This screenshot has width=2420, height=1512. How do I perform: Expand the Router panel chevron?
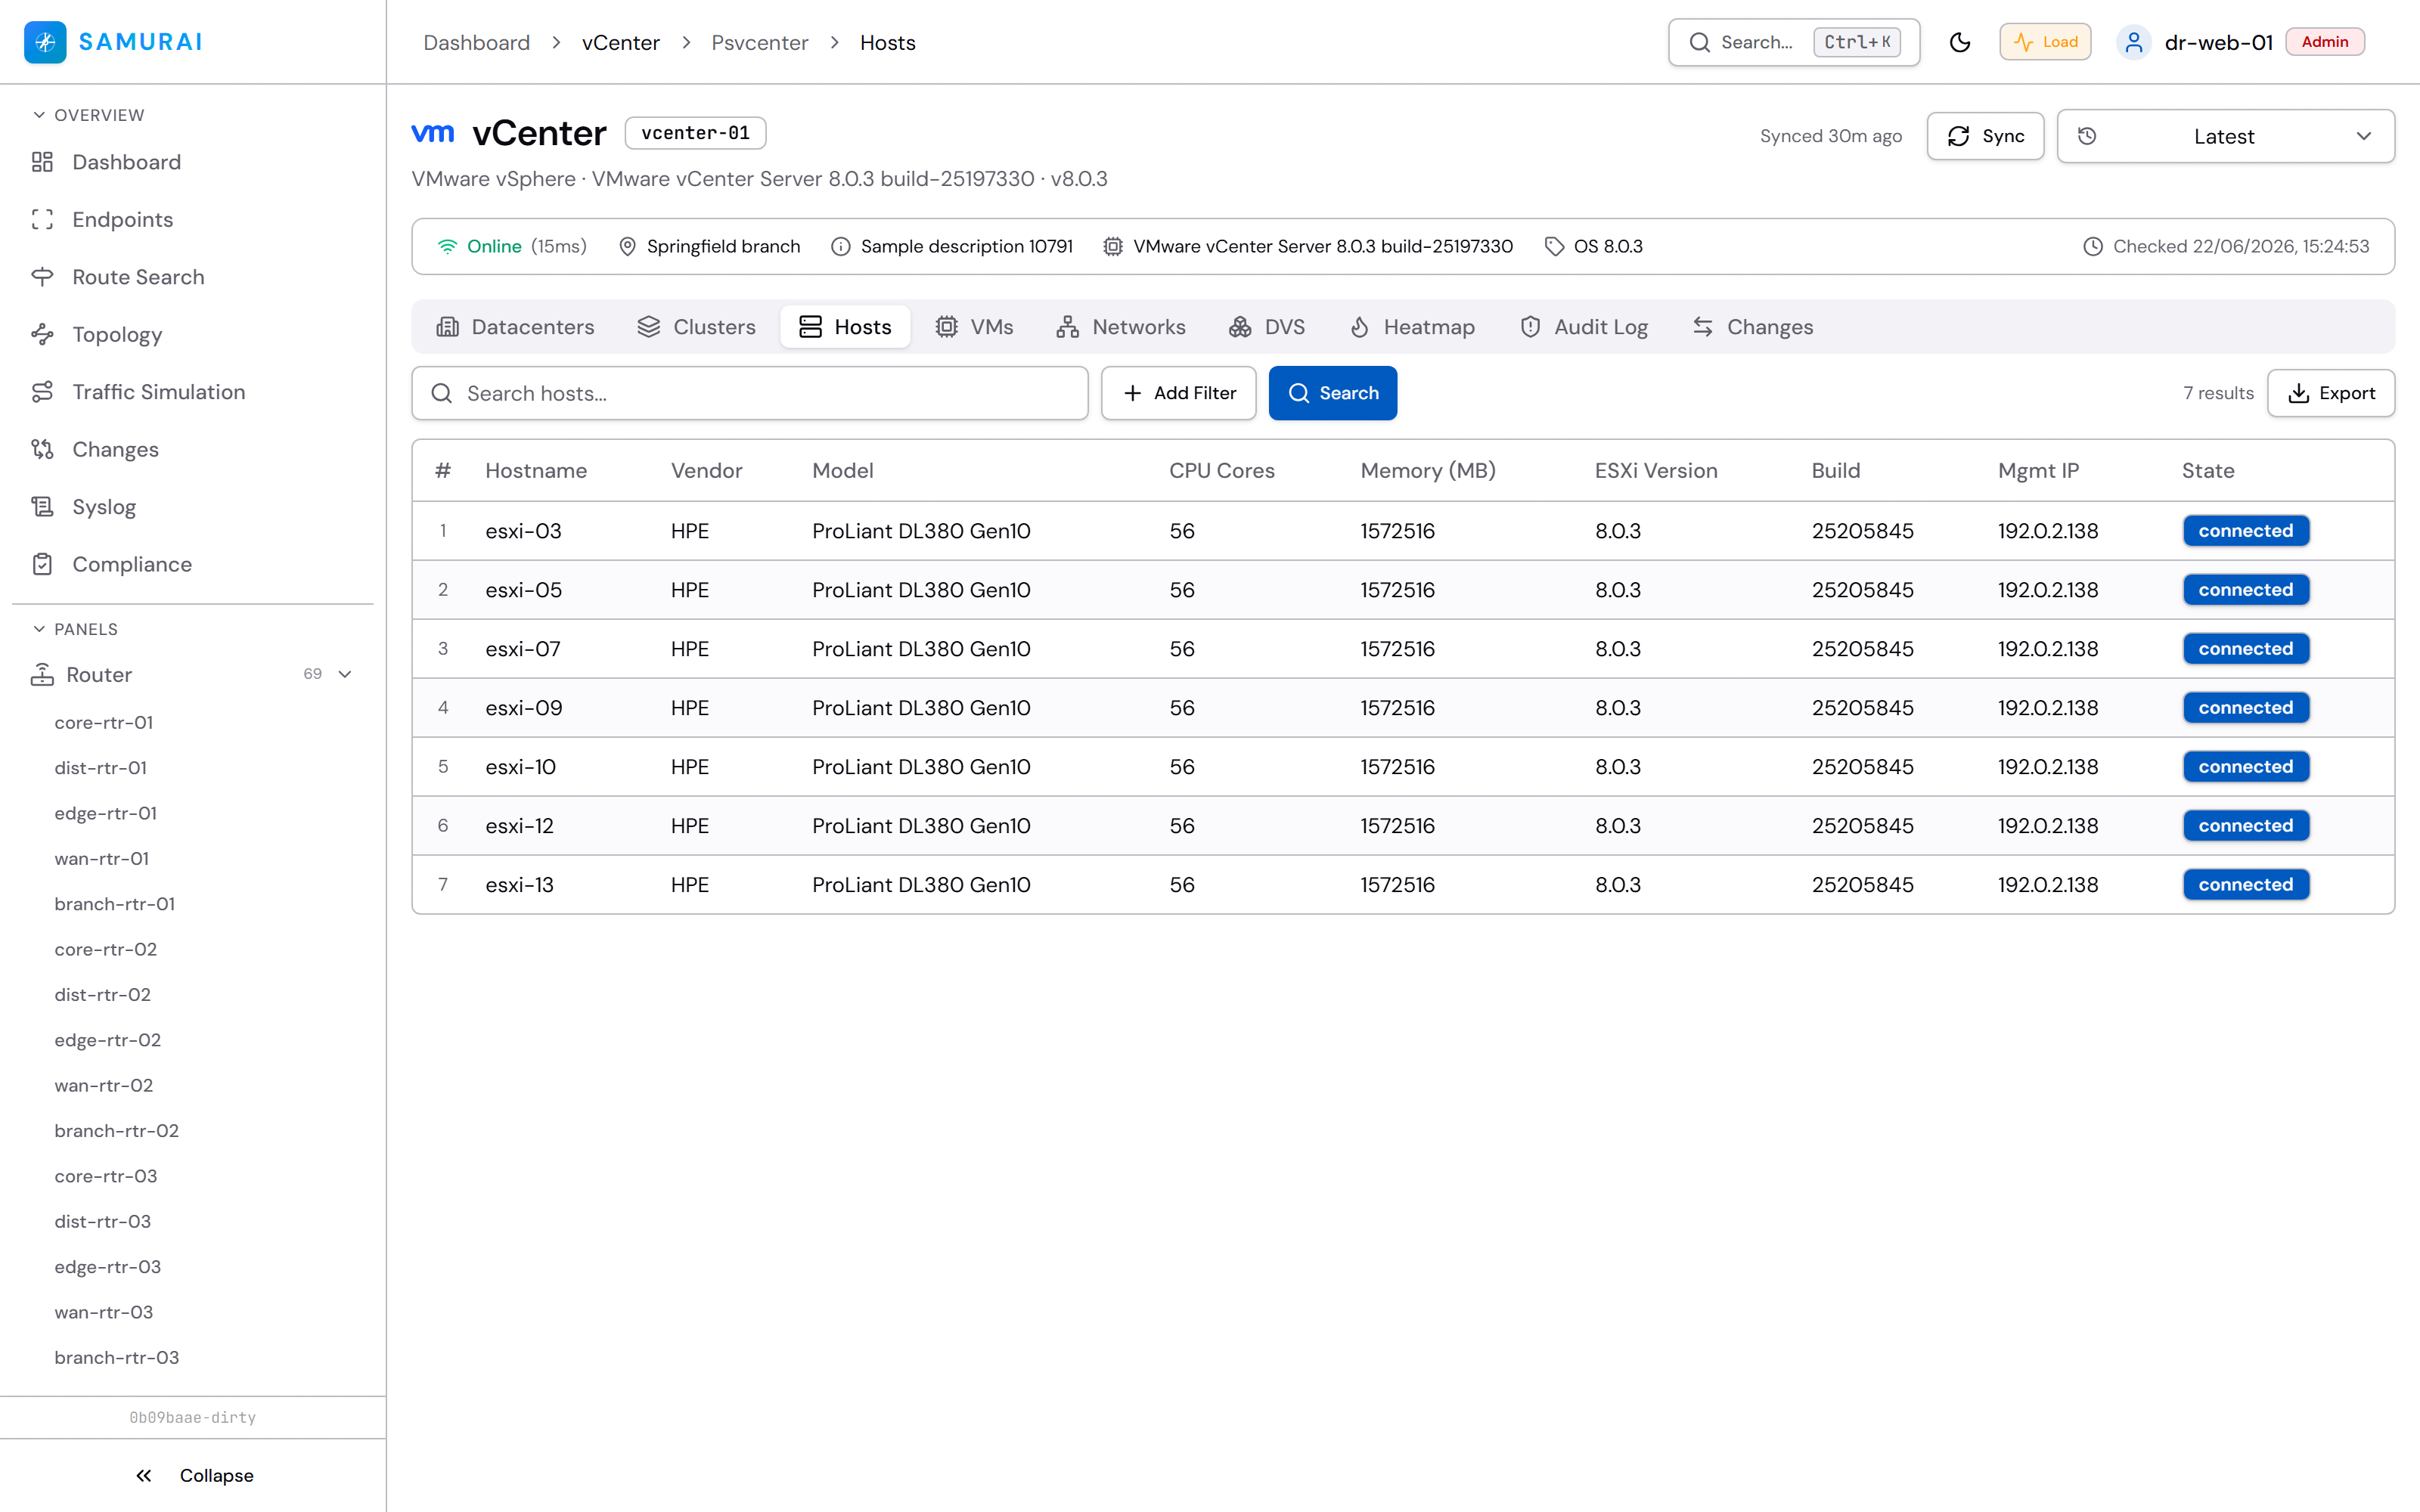[345, 674]
